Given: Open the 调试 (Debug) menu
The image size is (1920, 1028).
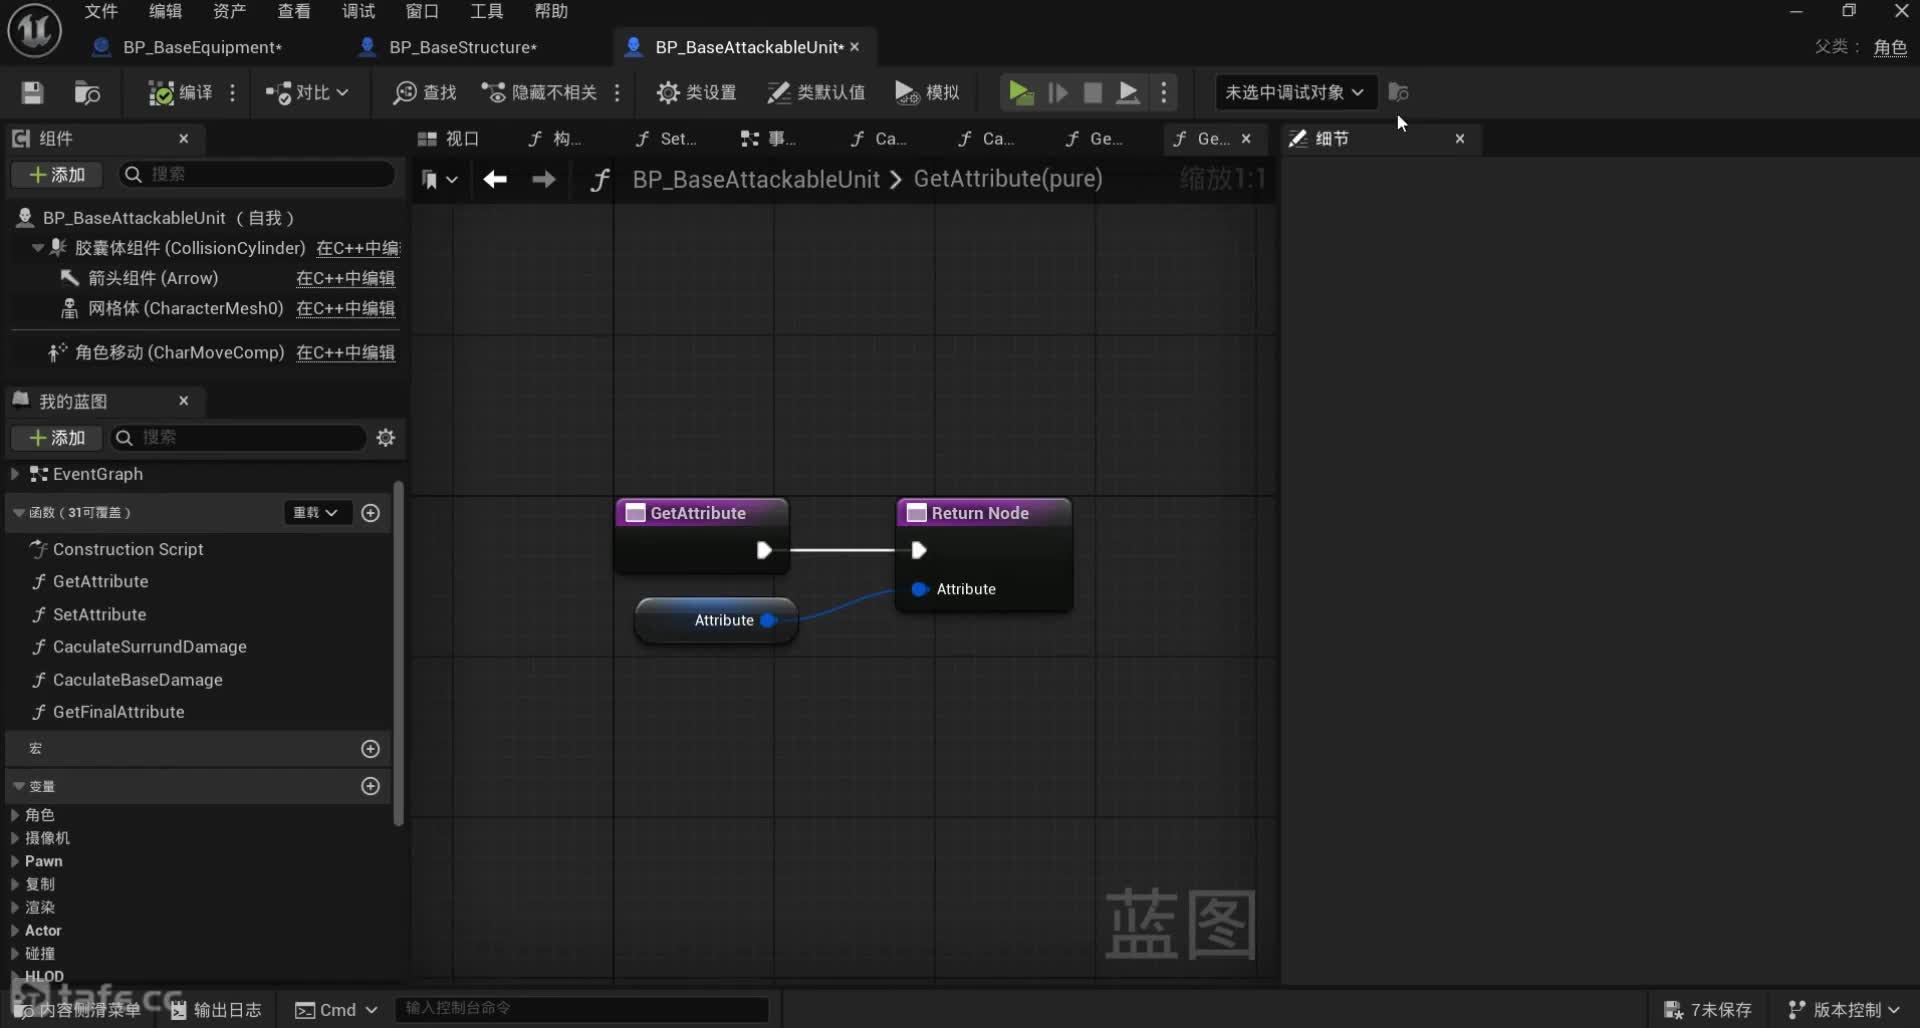Looking at the screenshot, I should pos(358,11).
